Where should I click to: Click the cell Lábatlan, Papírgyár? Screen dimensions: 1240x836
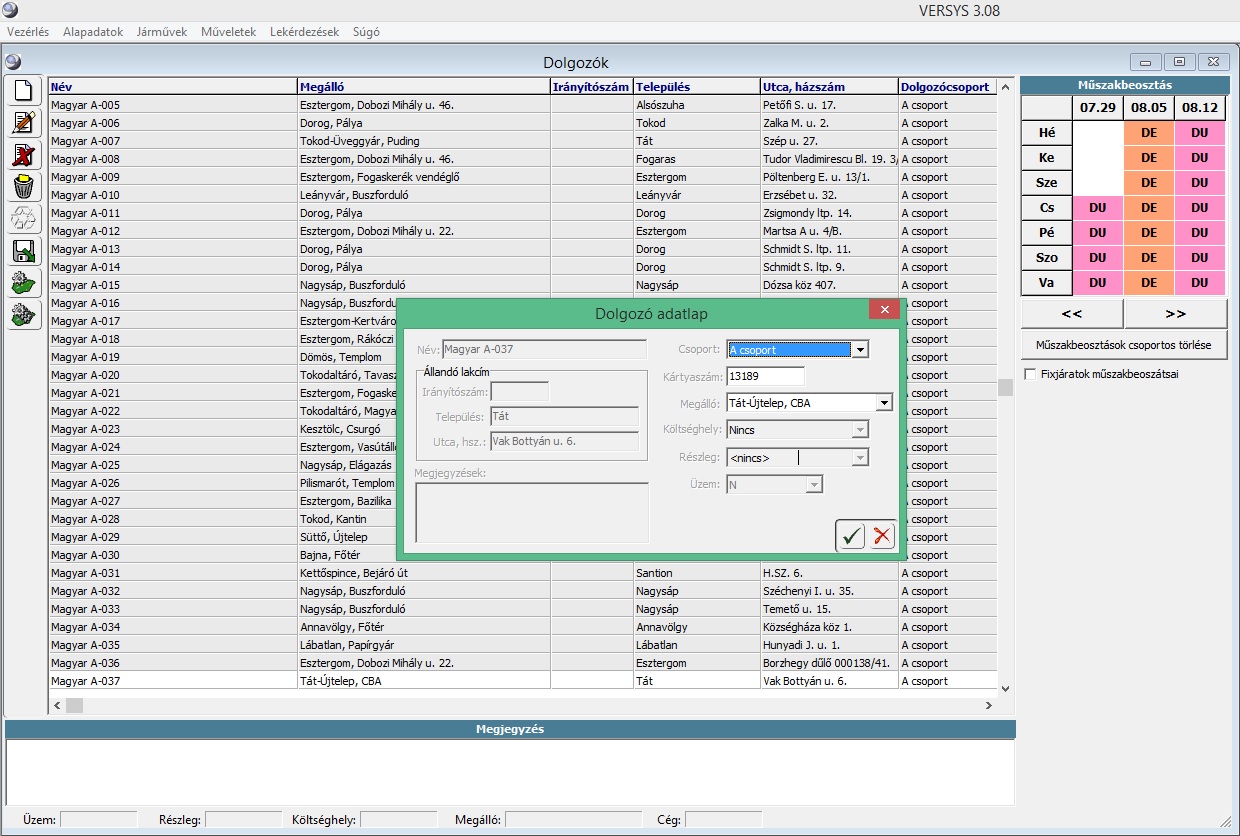point(424,645)
